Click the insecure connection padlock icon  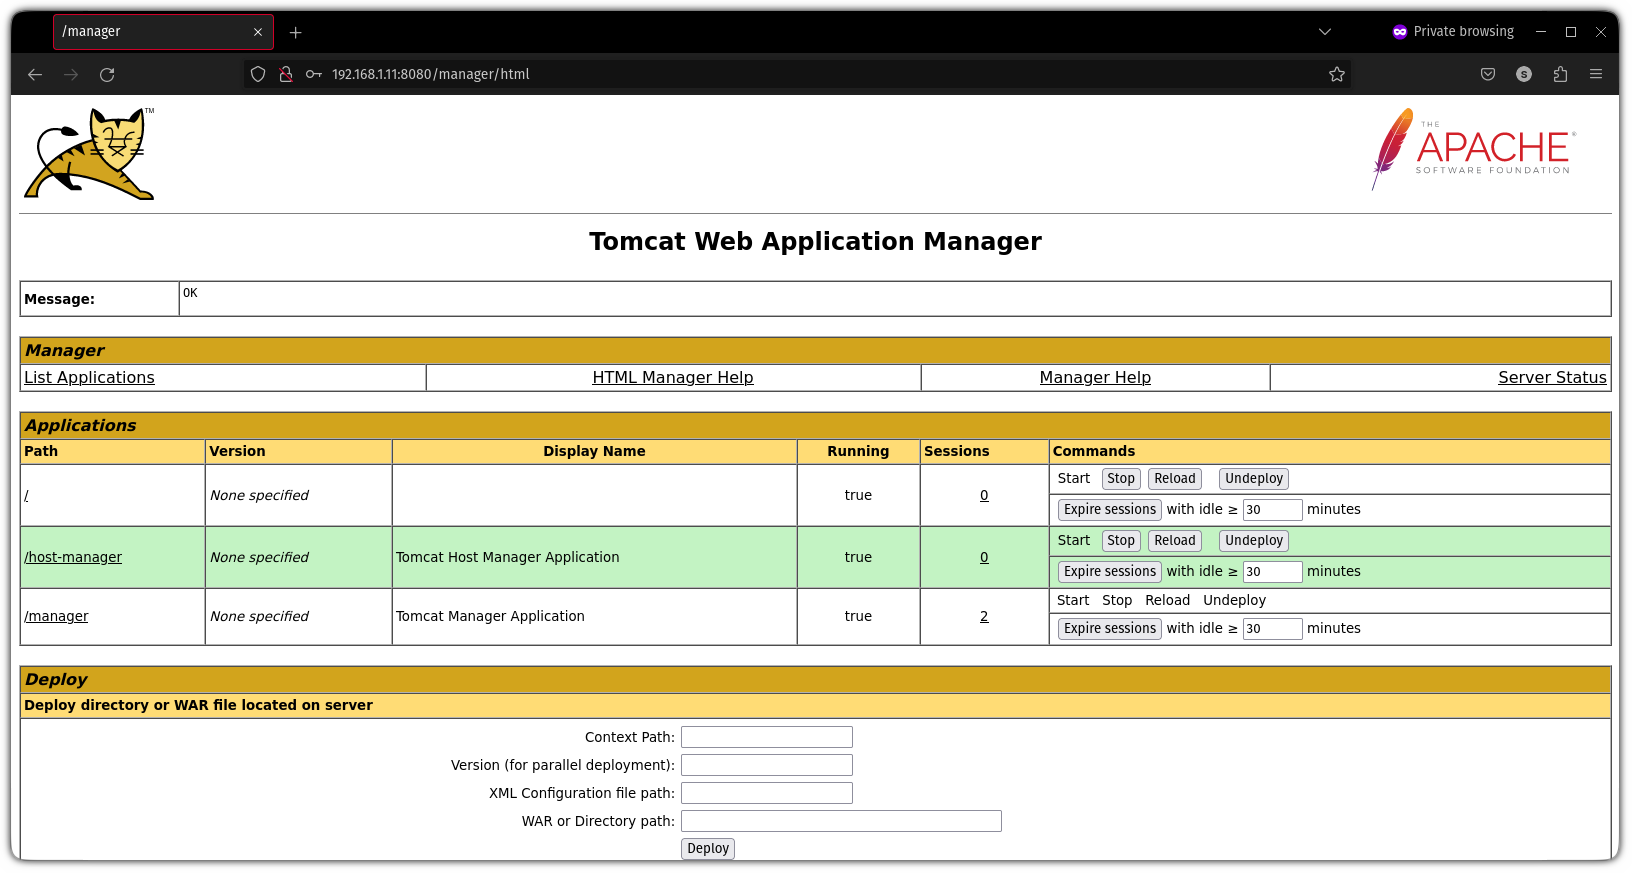pos(286,75)
